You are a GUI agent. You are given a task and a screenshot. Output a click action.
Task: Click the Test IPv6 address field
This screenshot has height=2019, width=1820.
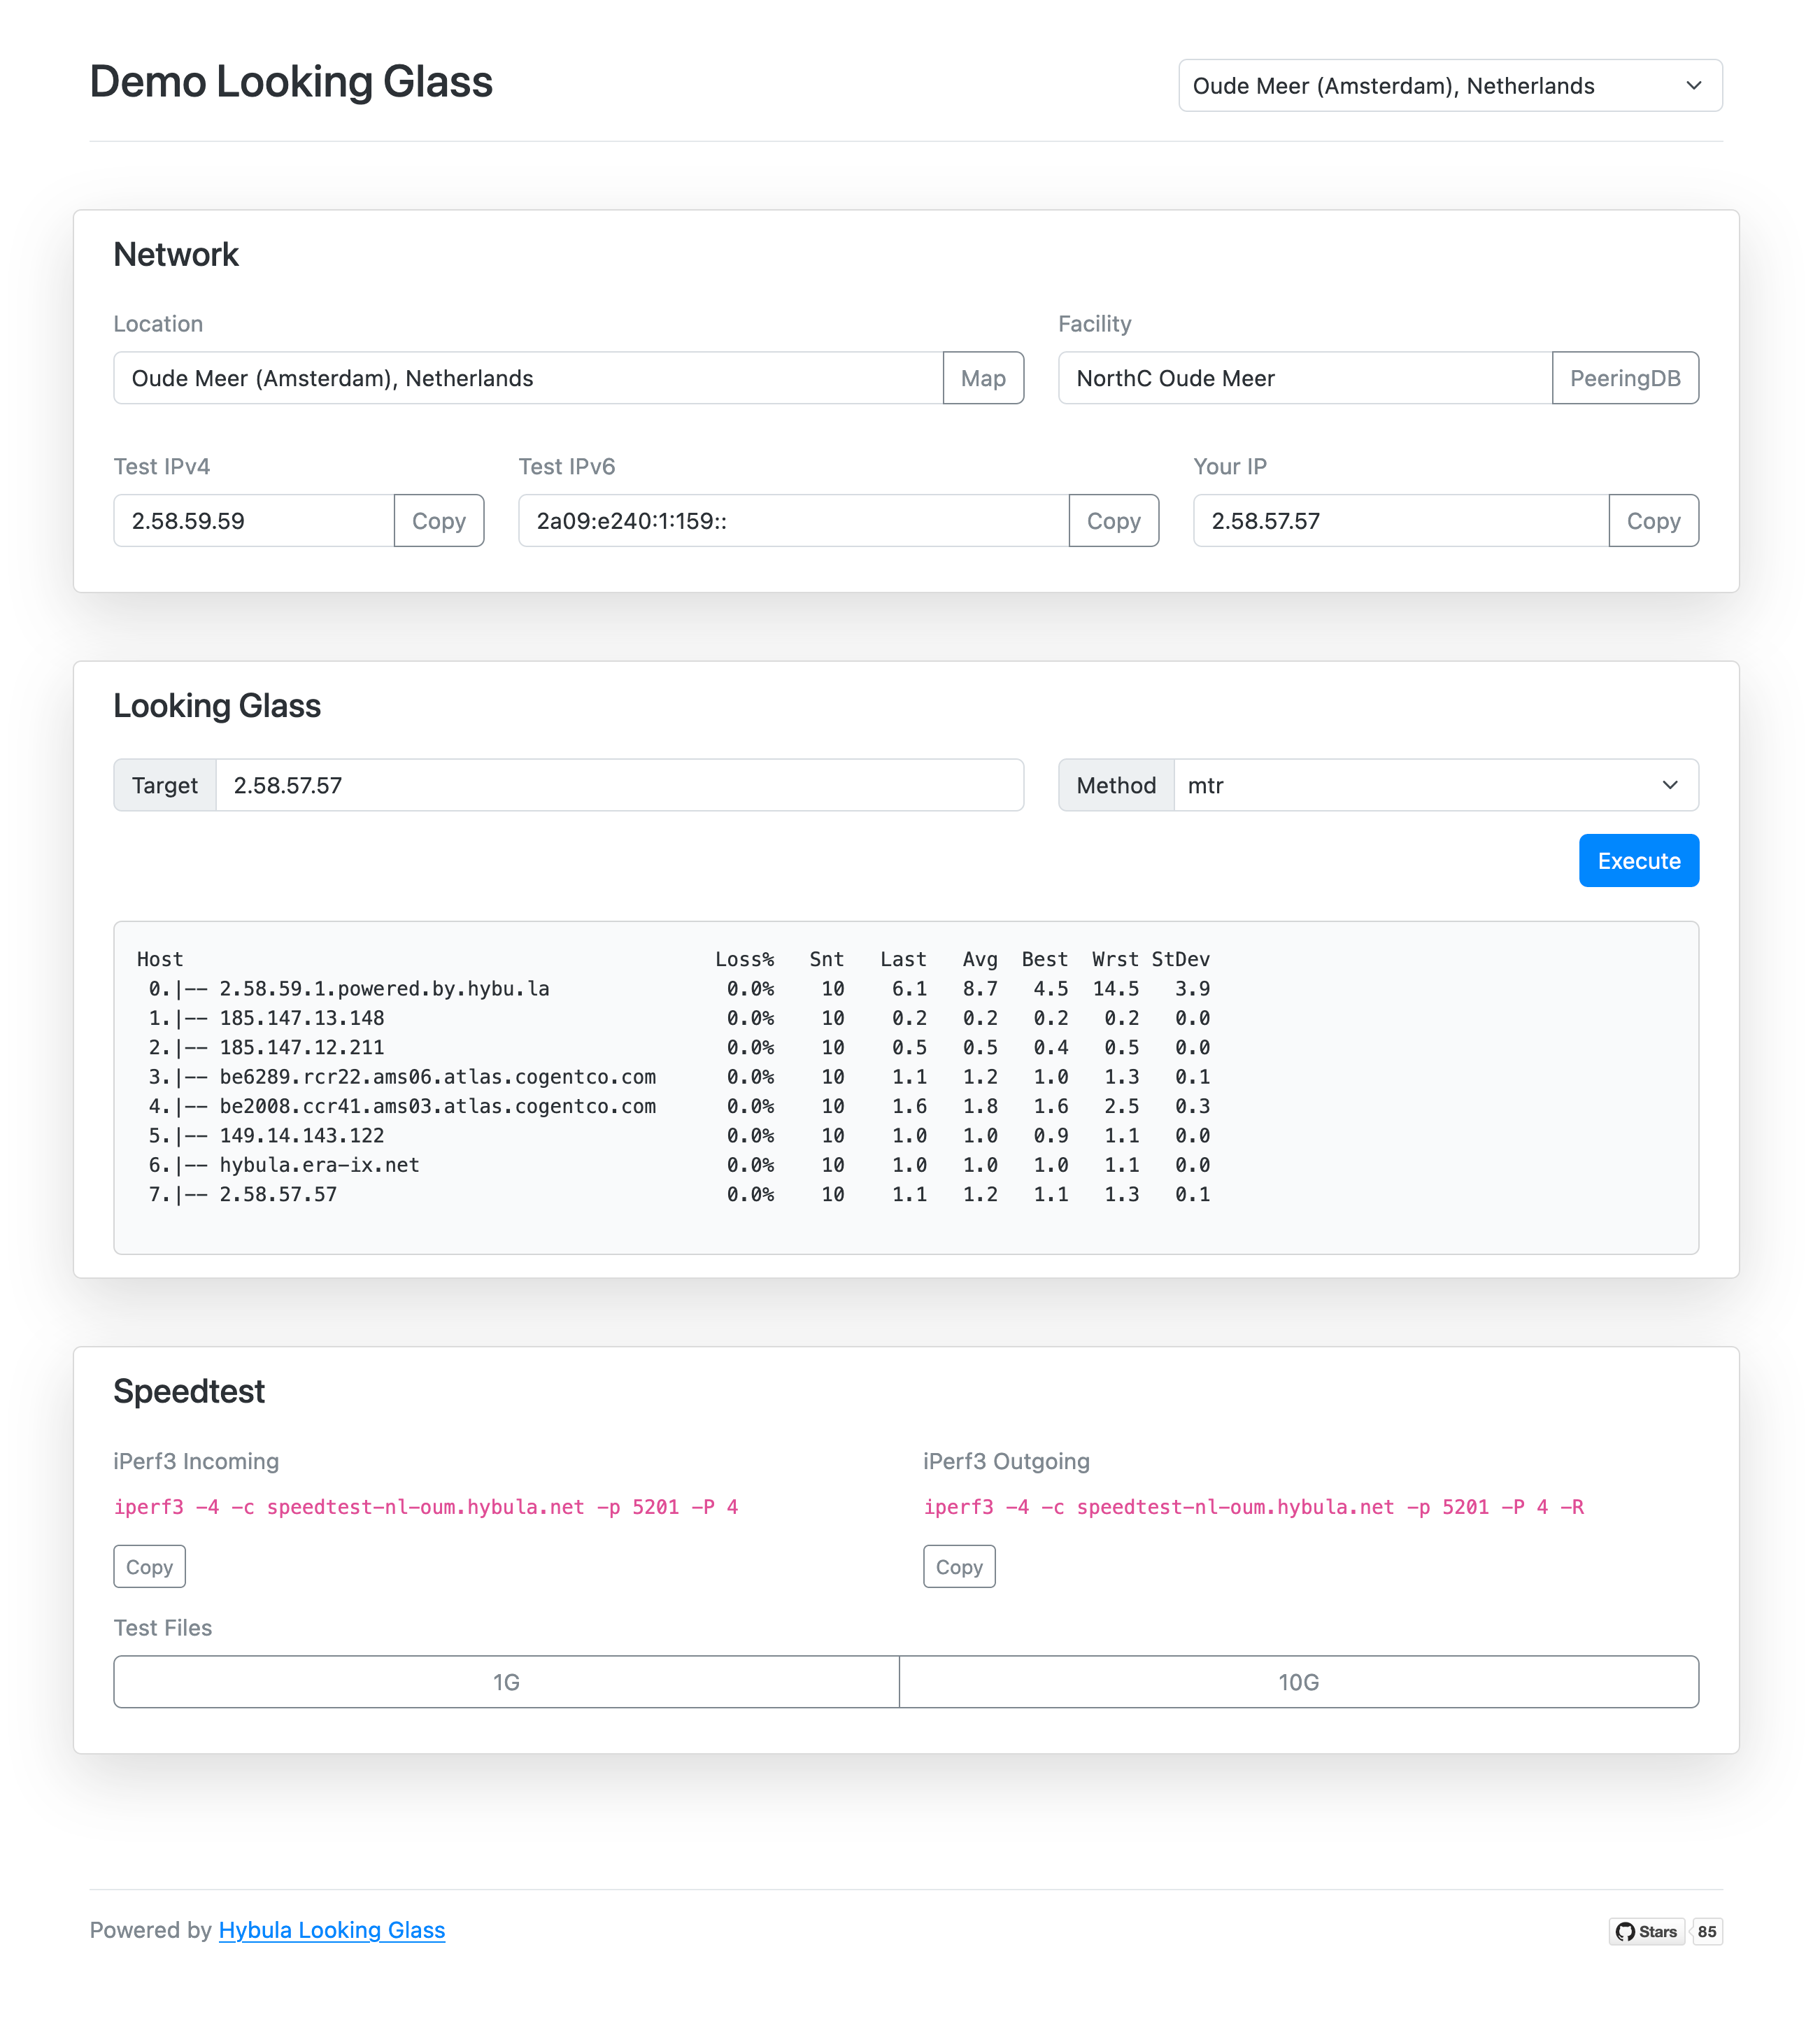[x=792, y=521]
